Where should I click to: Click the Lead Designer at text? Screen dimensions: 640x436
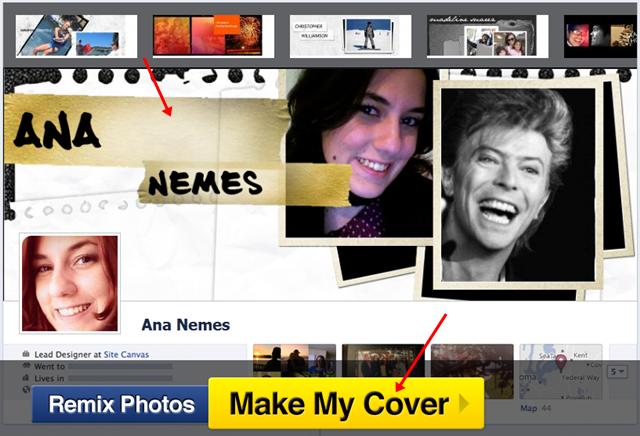(x=68, y=354)
